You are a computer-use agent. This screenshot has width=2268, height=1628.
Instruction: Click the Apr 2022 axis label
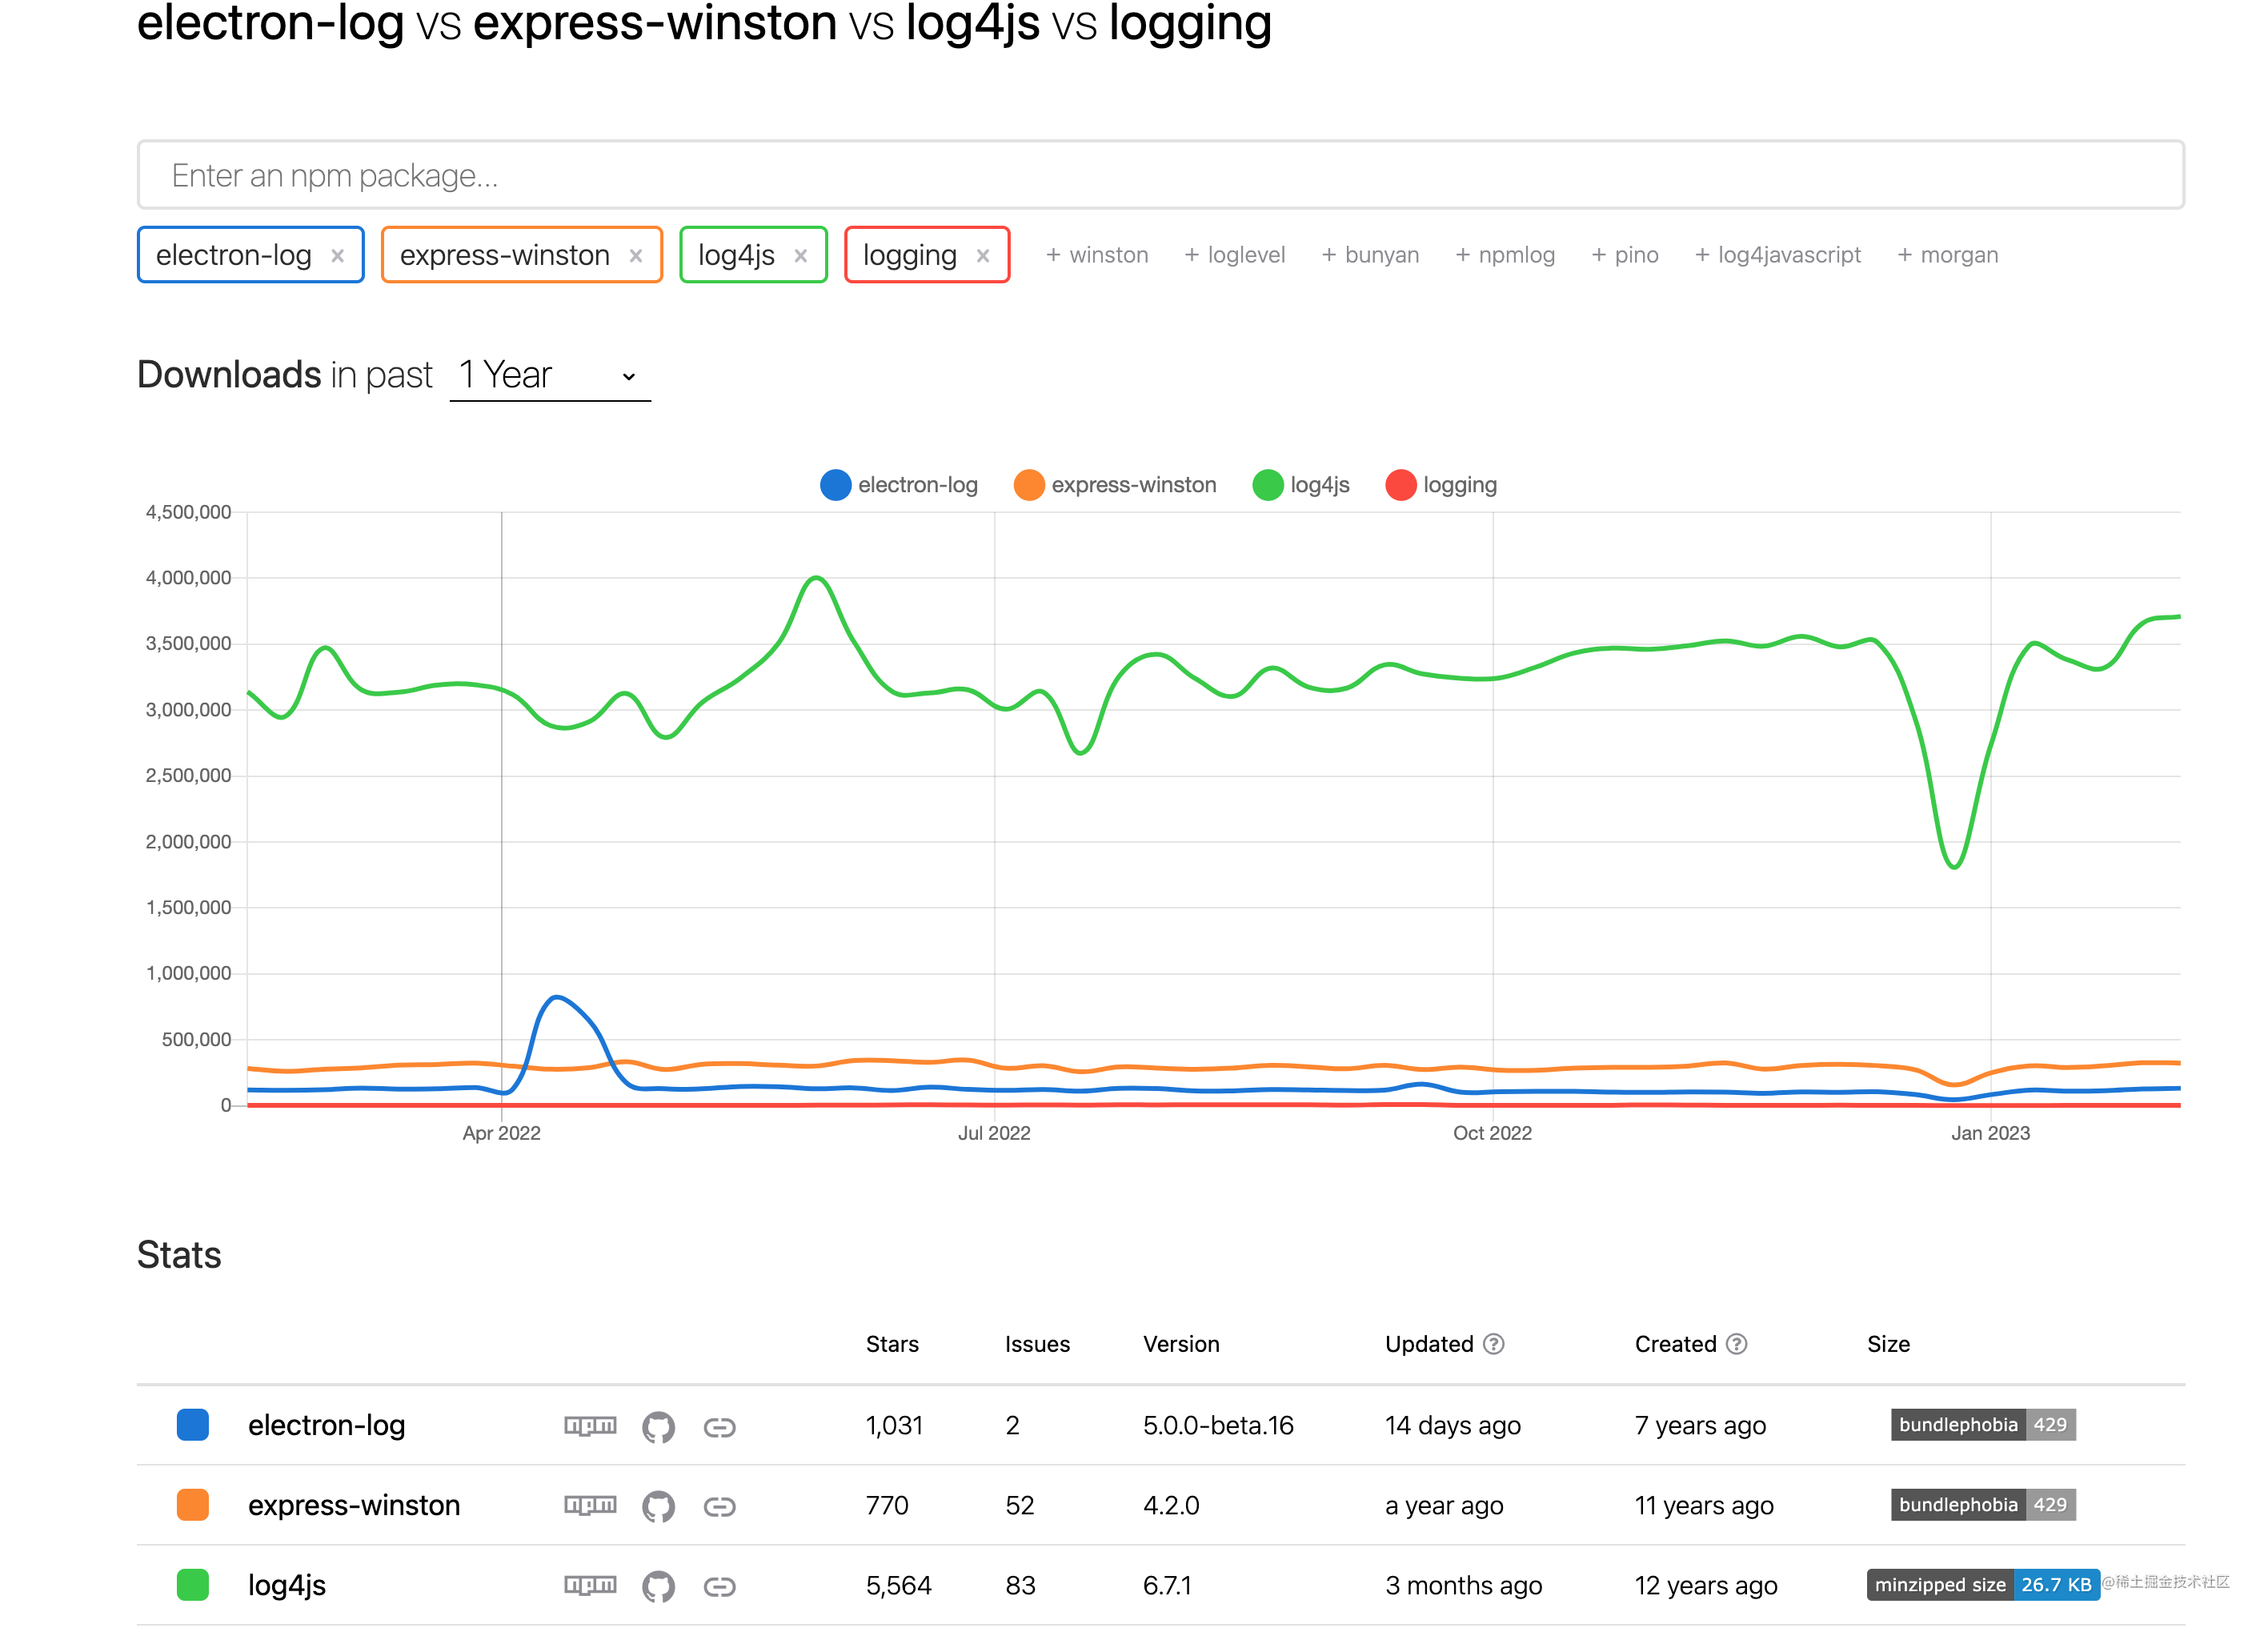click(x=501, y=1133)
